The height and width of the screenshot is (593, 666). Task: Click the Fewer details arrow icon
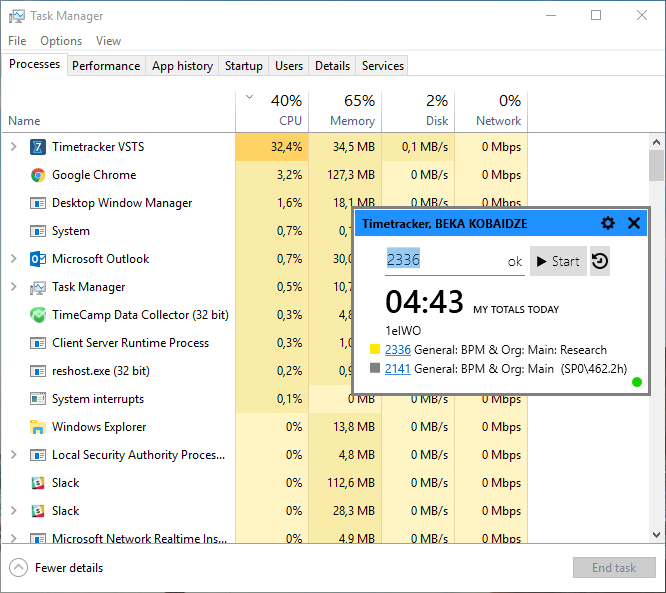tap(18, 568)
